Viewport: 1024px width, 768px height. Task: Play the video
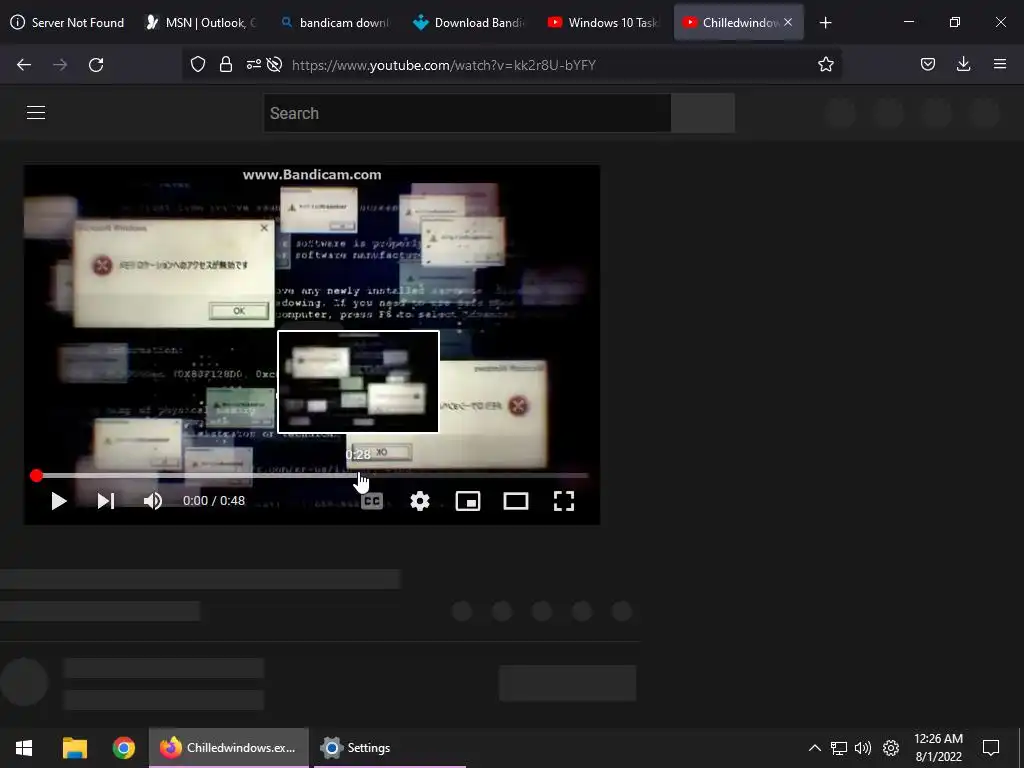point(59,501)
